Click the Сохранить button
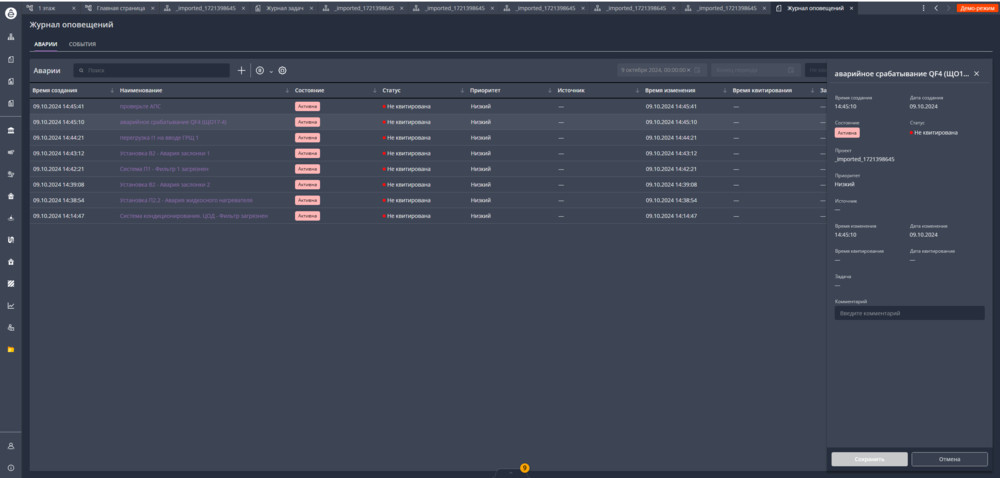The image size is (1000, 478). point(869,459)
